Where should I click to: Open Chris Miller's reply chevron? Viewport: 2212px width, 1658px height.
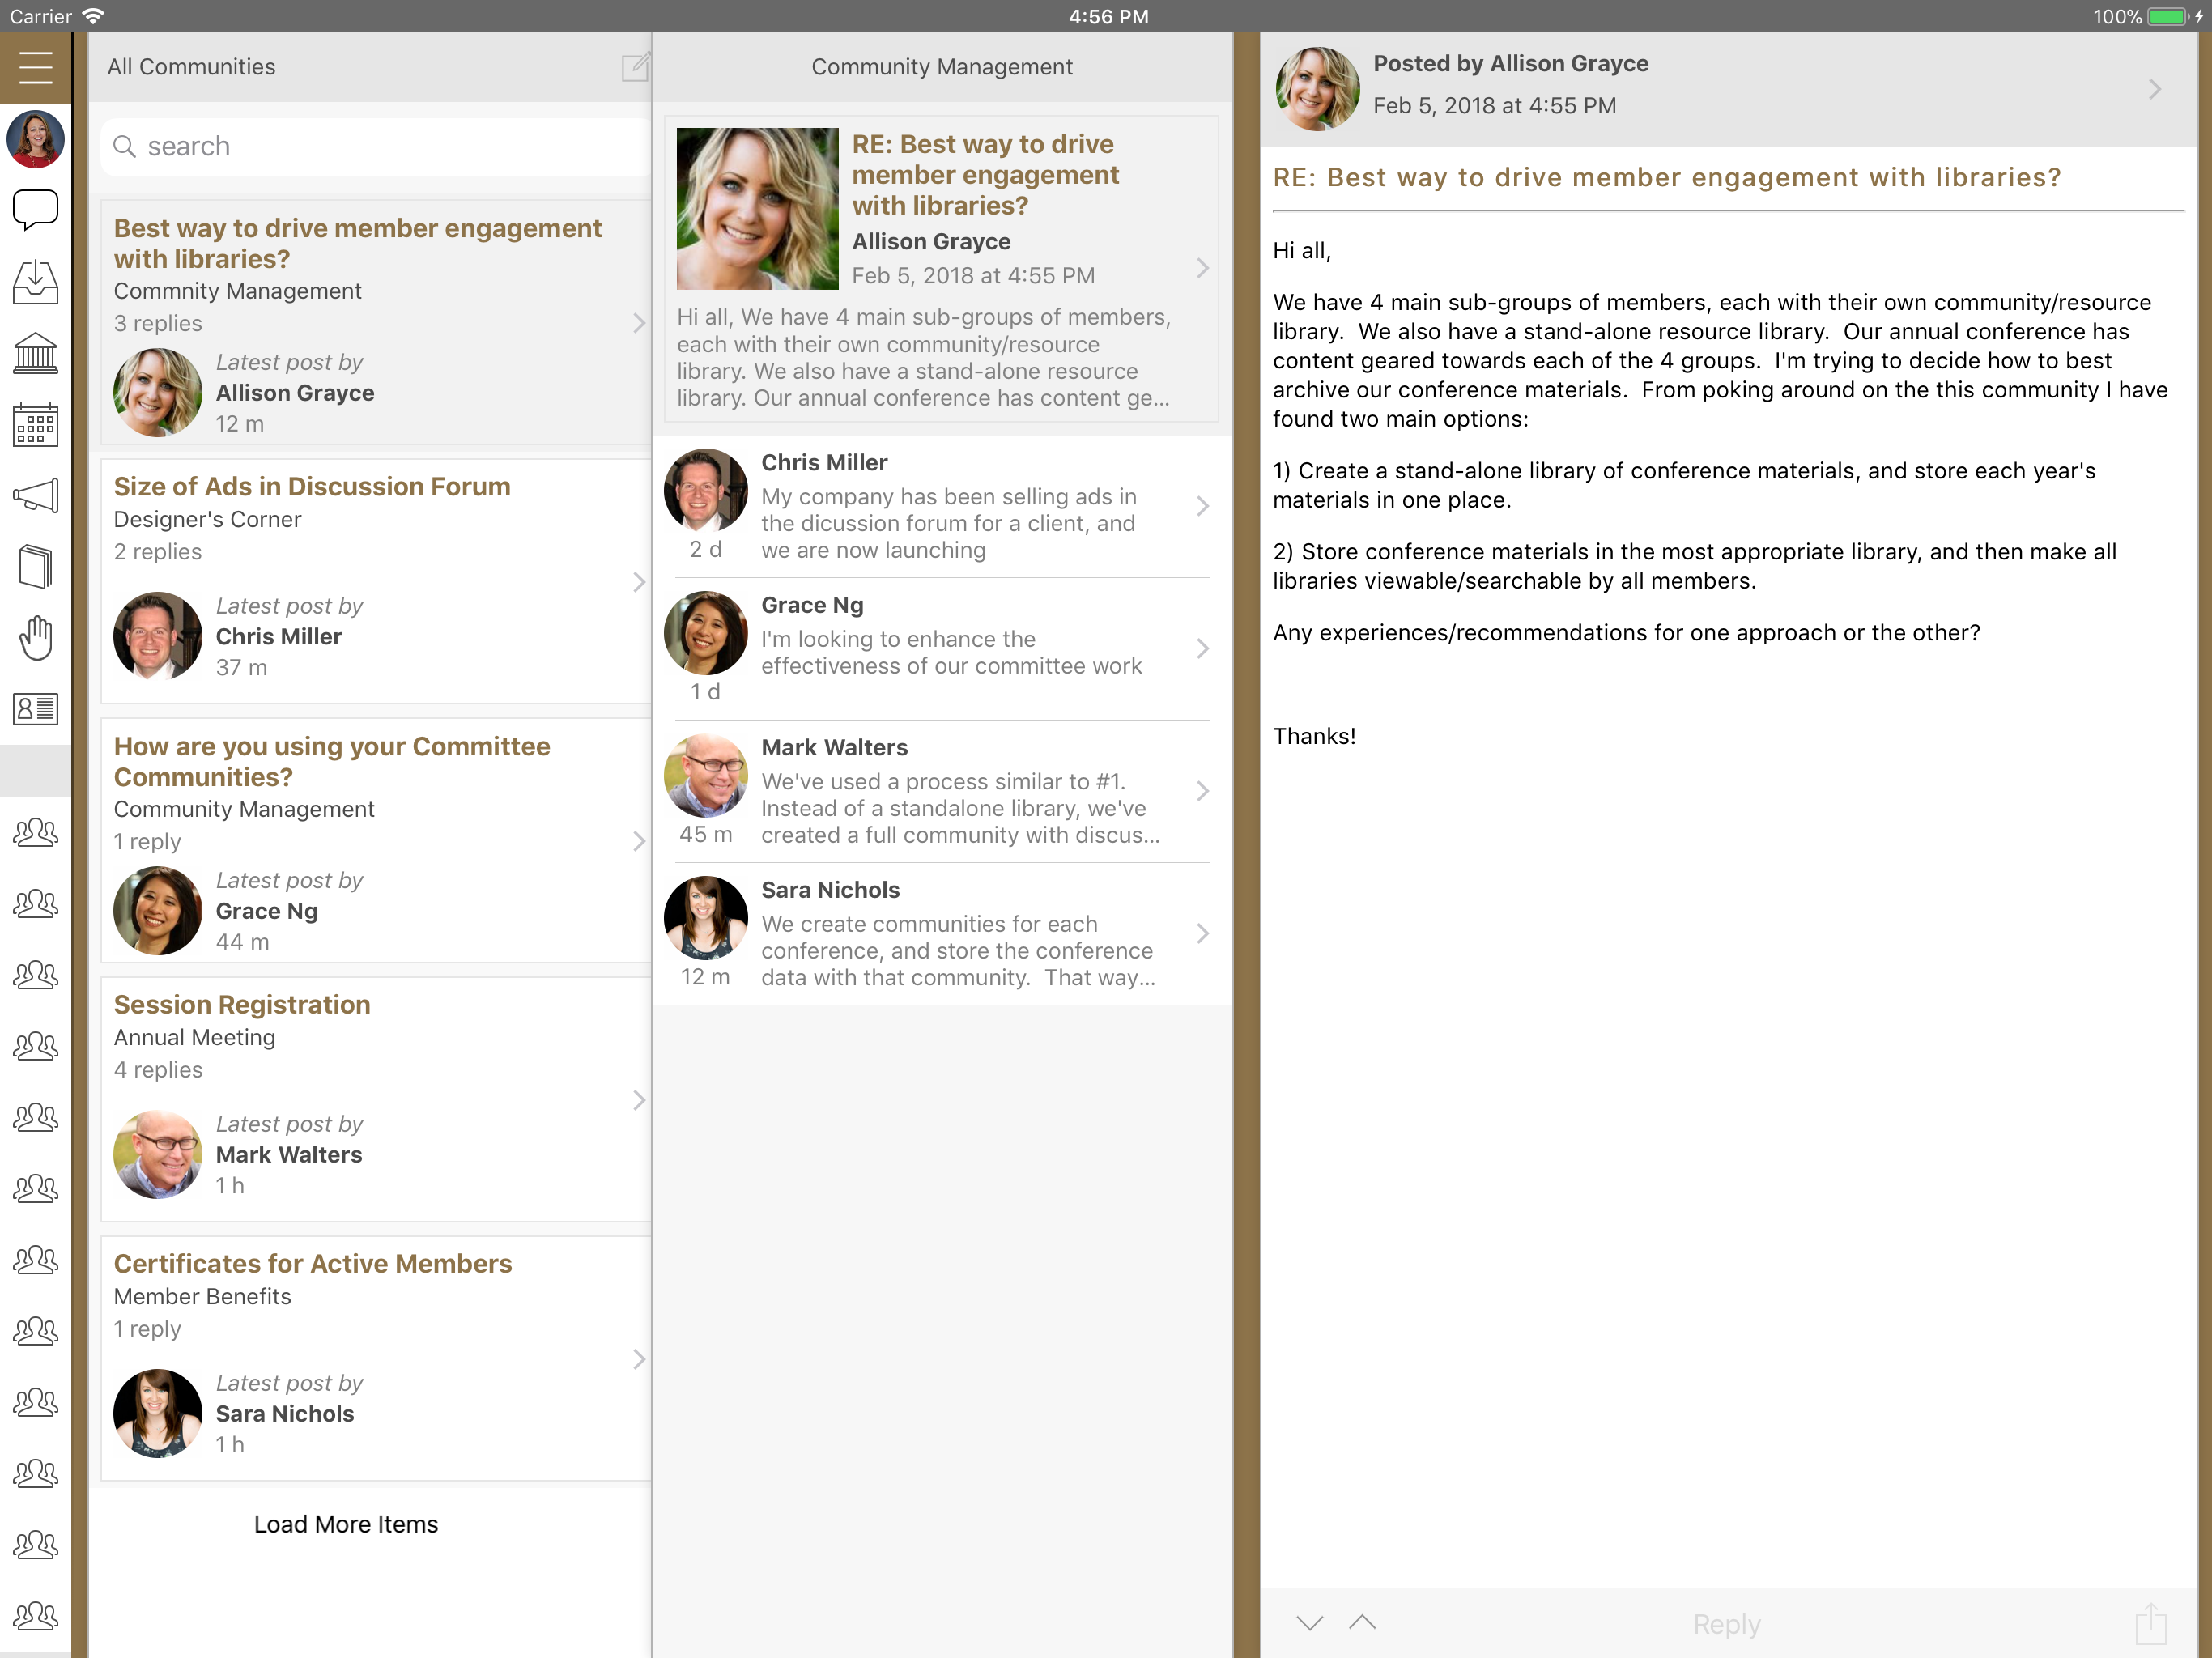(1203, 506)
